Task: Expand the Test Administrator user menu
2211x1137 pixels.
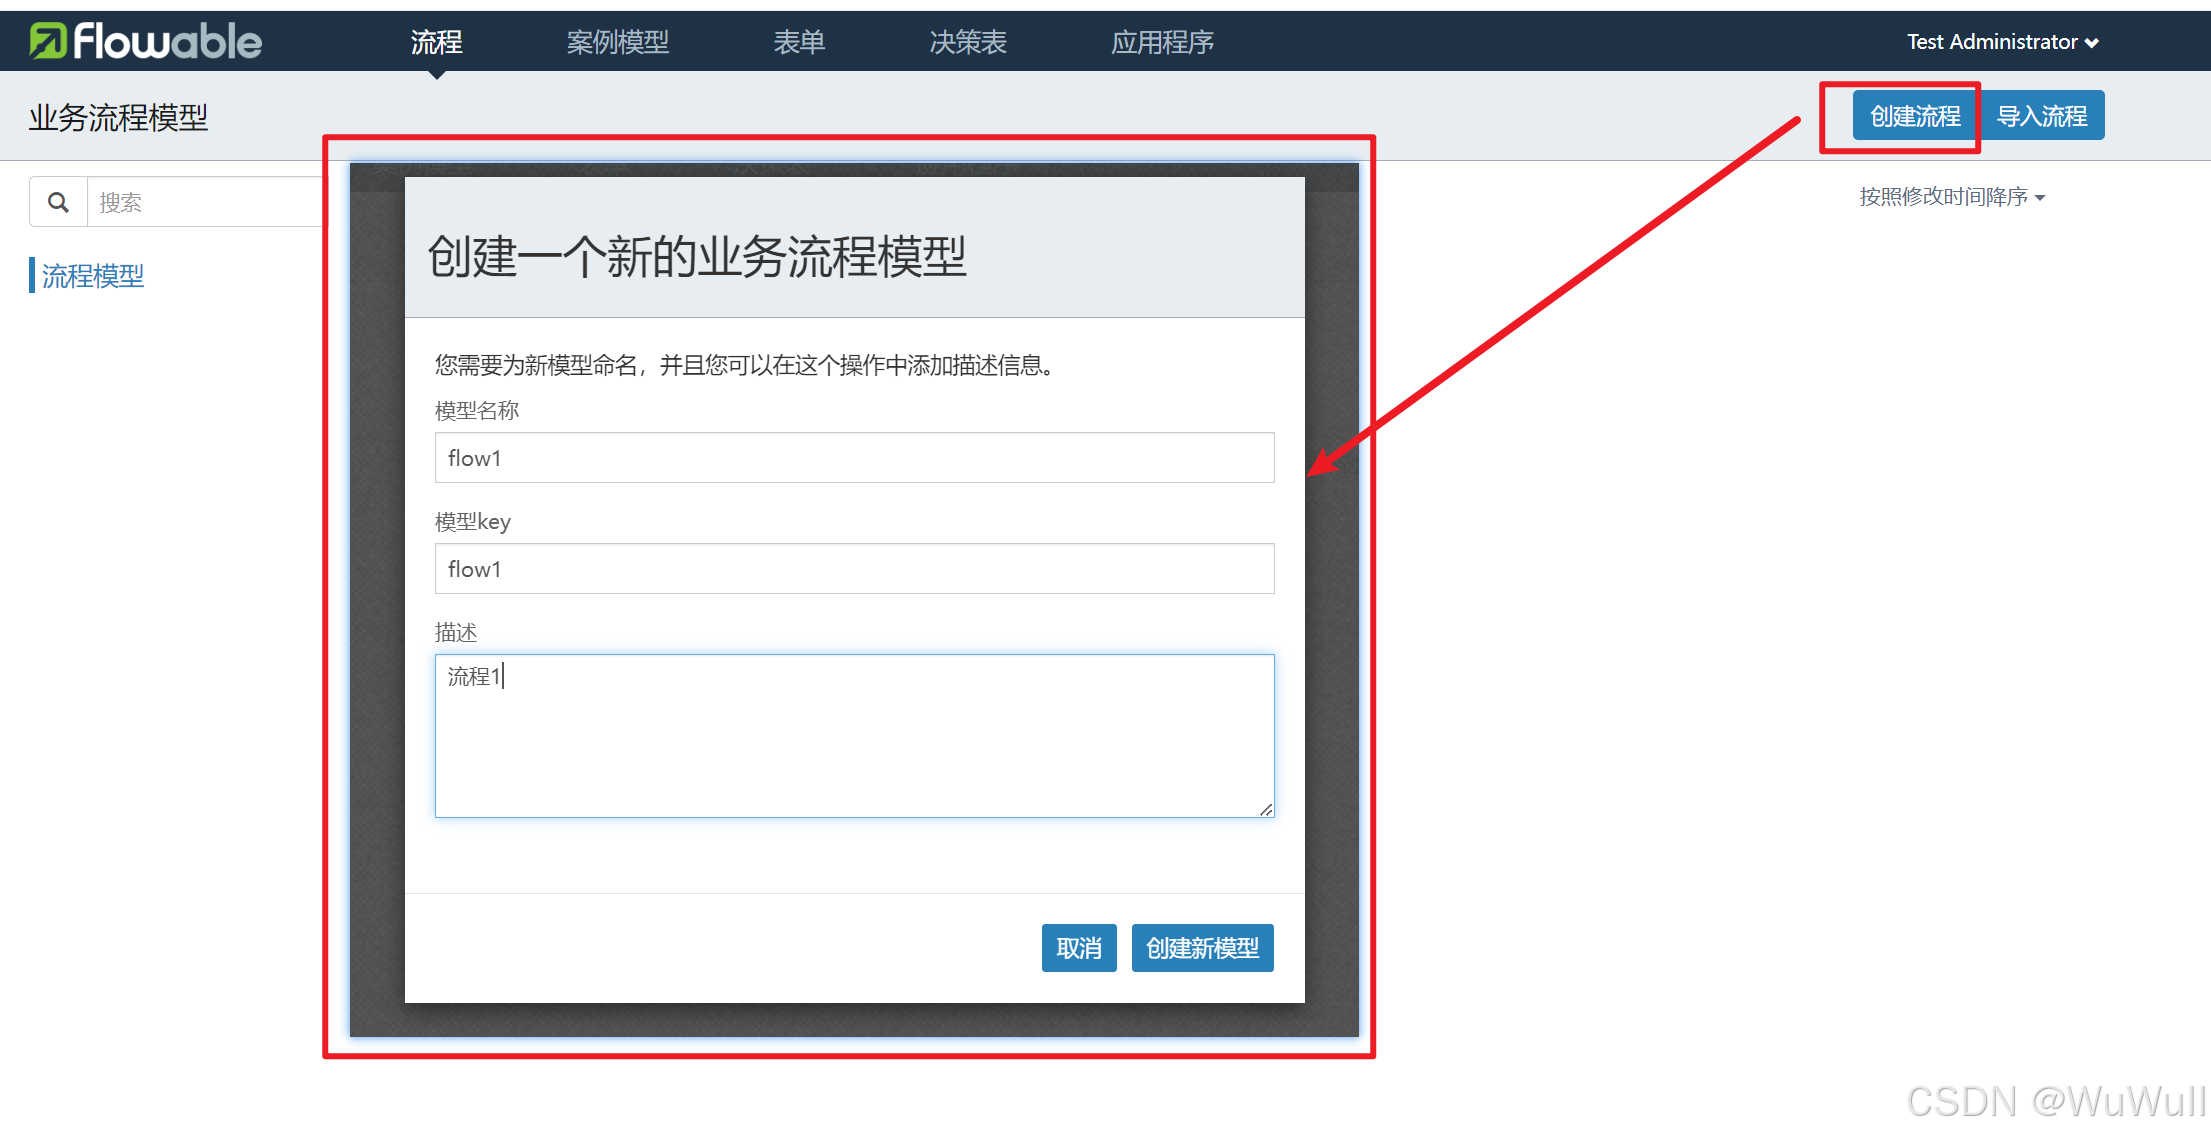Action: 1991,42
